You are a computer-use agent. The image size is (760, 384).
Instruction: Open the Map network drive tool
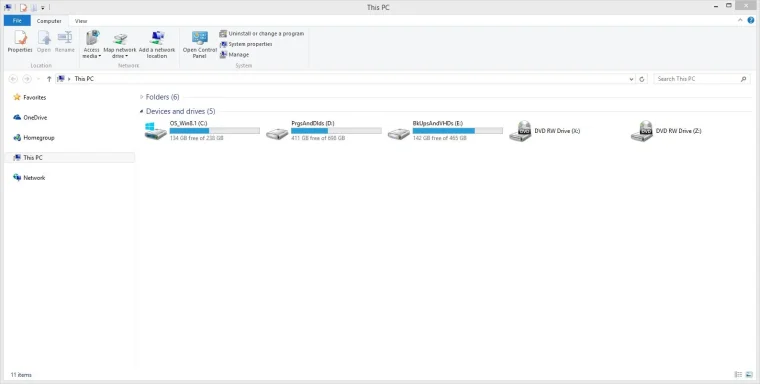click(120, 45)
